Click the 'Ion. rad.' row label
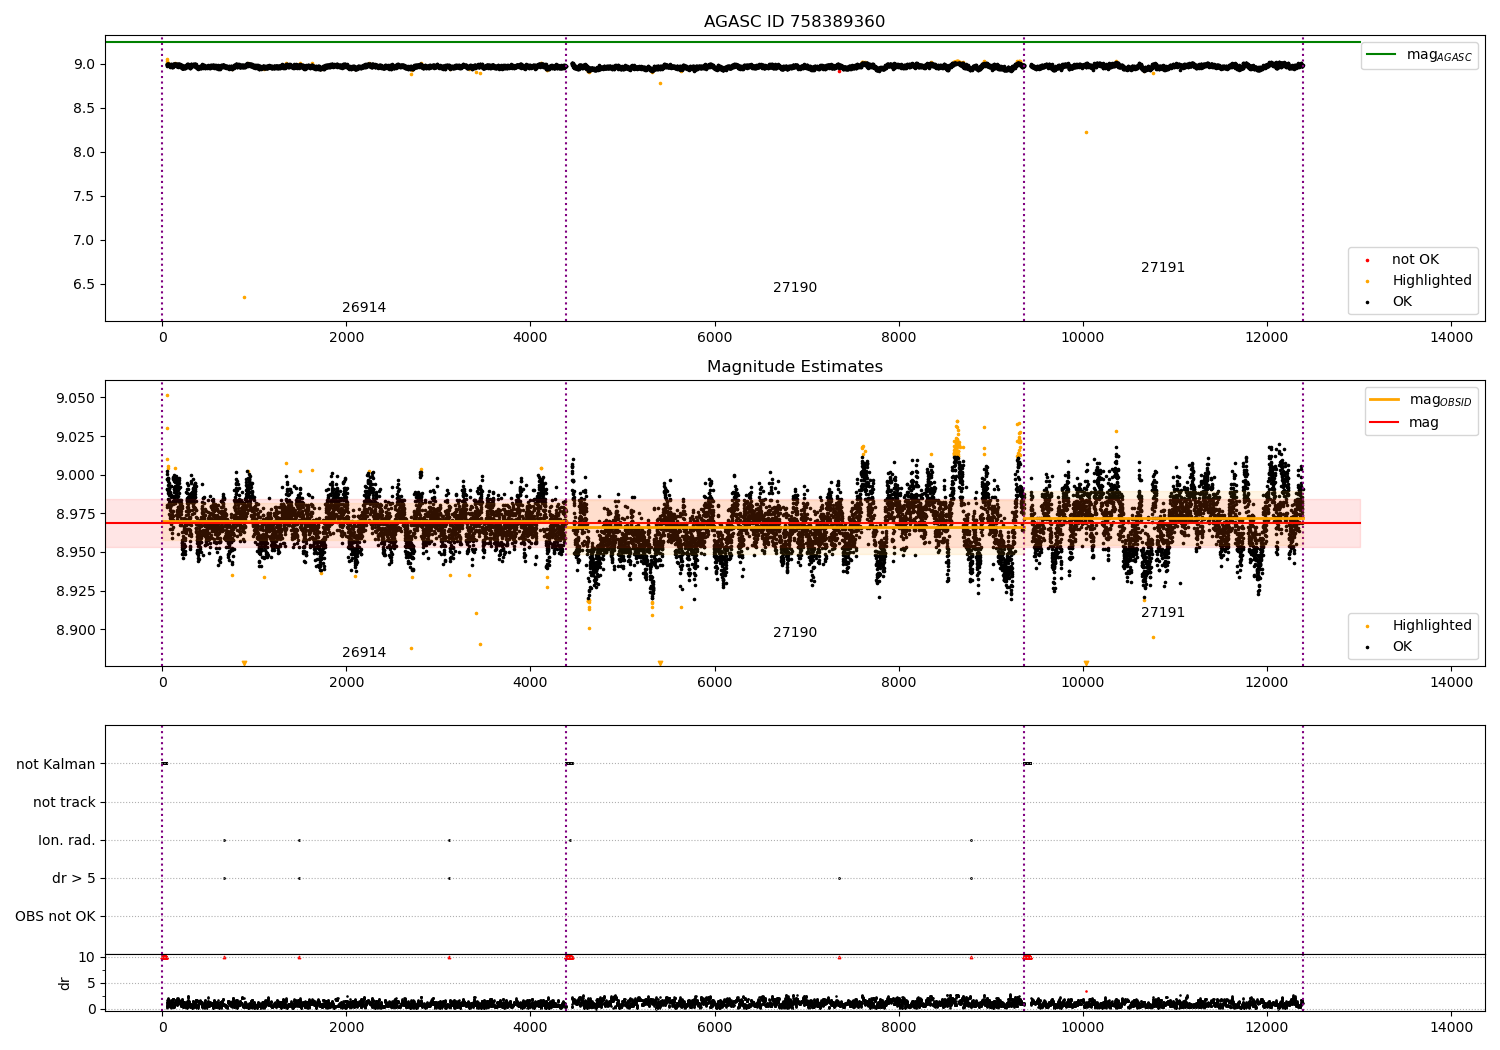The image size is (1500, 1050). coord(67,840)
